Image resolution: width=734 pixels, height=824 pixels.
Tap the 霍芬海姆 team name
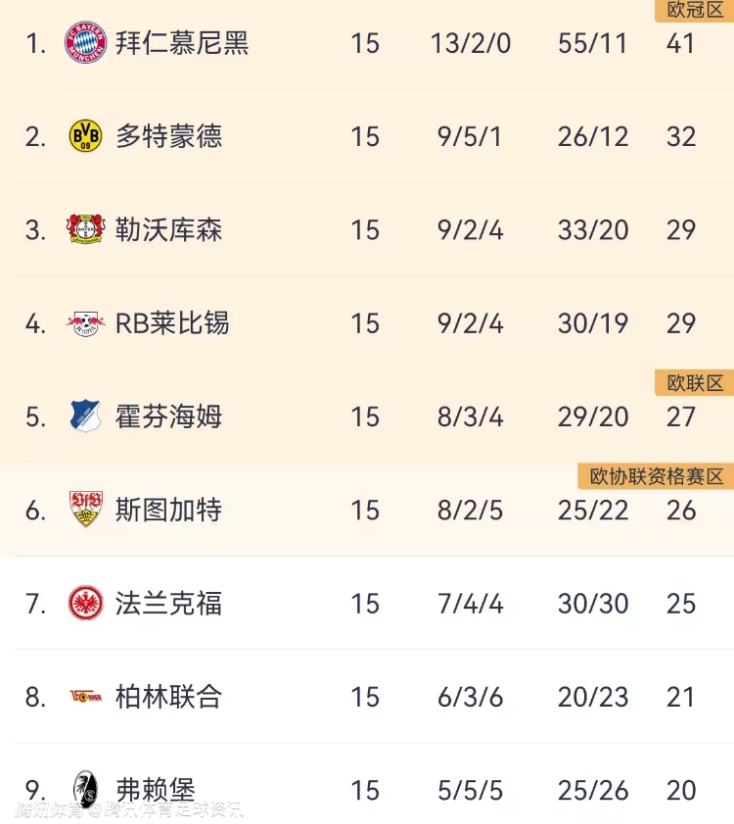click(169, 416)
